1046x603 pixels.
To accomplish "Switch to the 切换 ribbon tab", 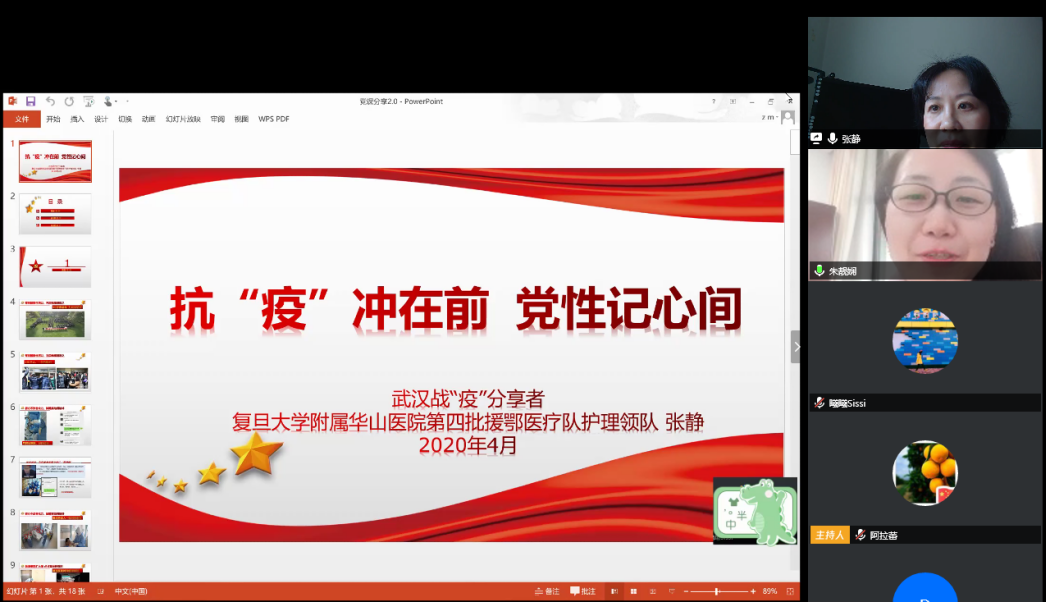I will 125,119.
